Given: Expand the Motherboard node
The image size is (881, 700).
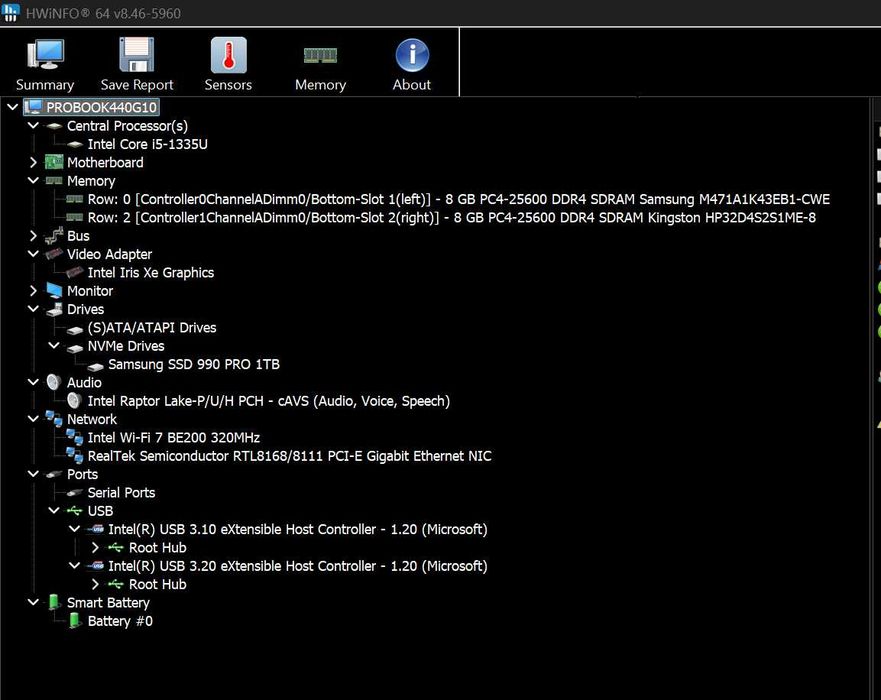Looking at the screenshot, I should pos(33,162).
